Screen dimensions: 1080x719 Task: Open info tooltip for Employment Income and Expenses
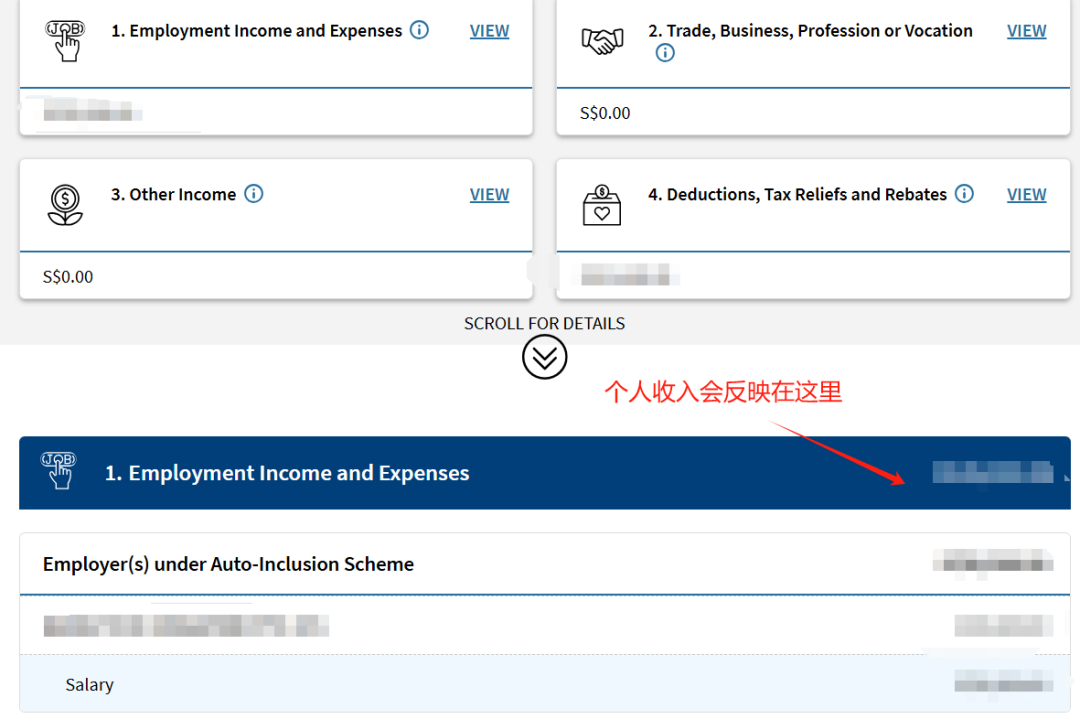[420, 30]
